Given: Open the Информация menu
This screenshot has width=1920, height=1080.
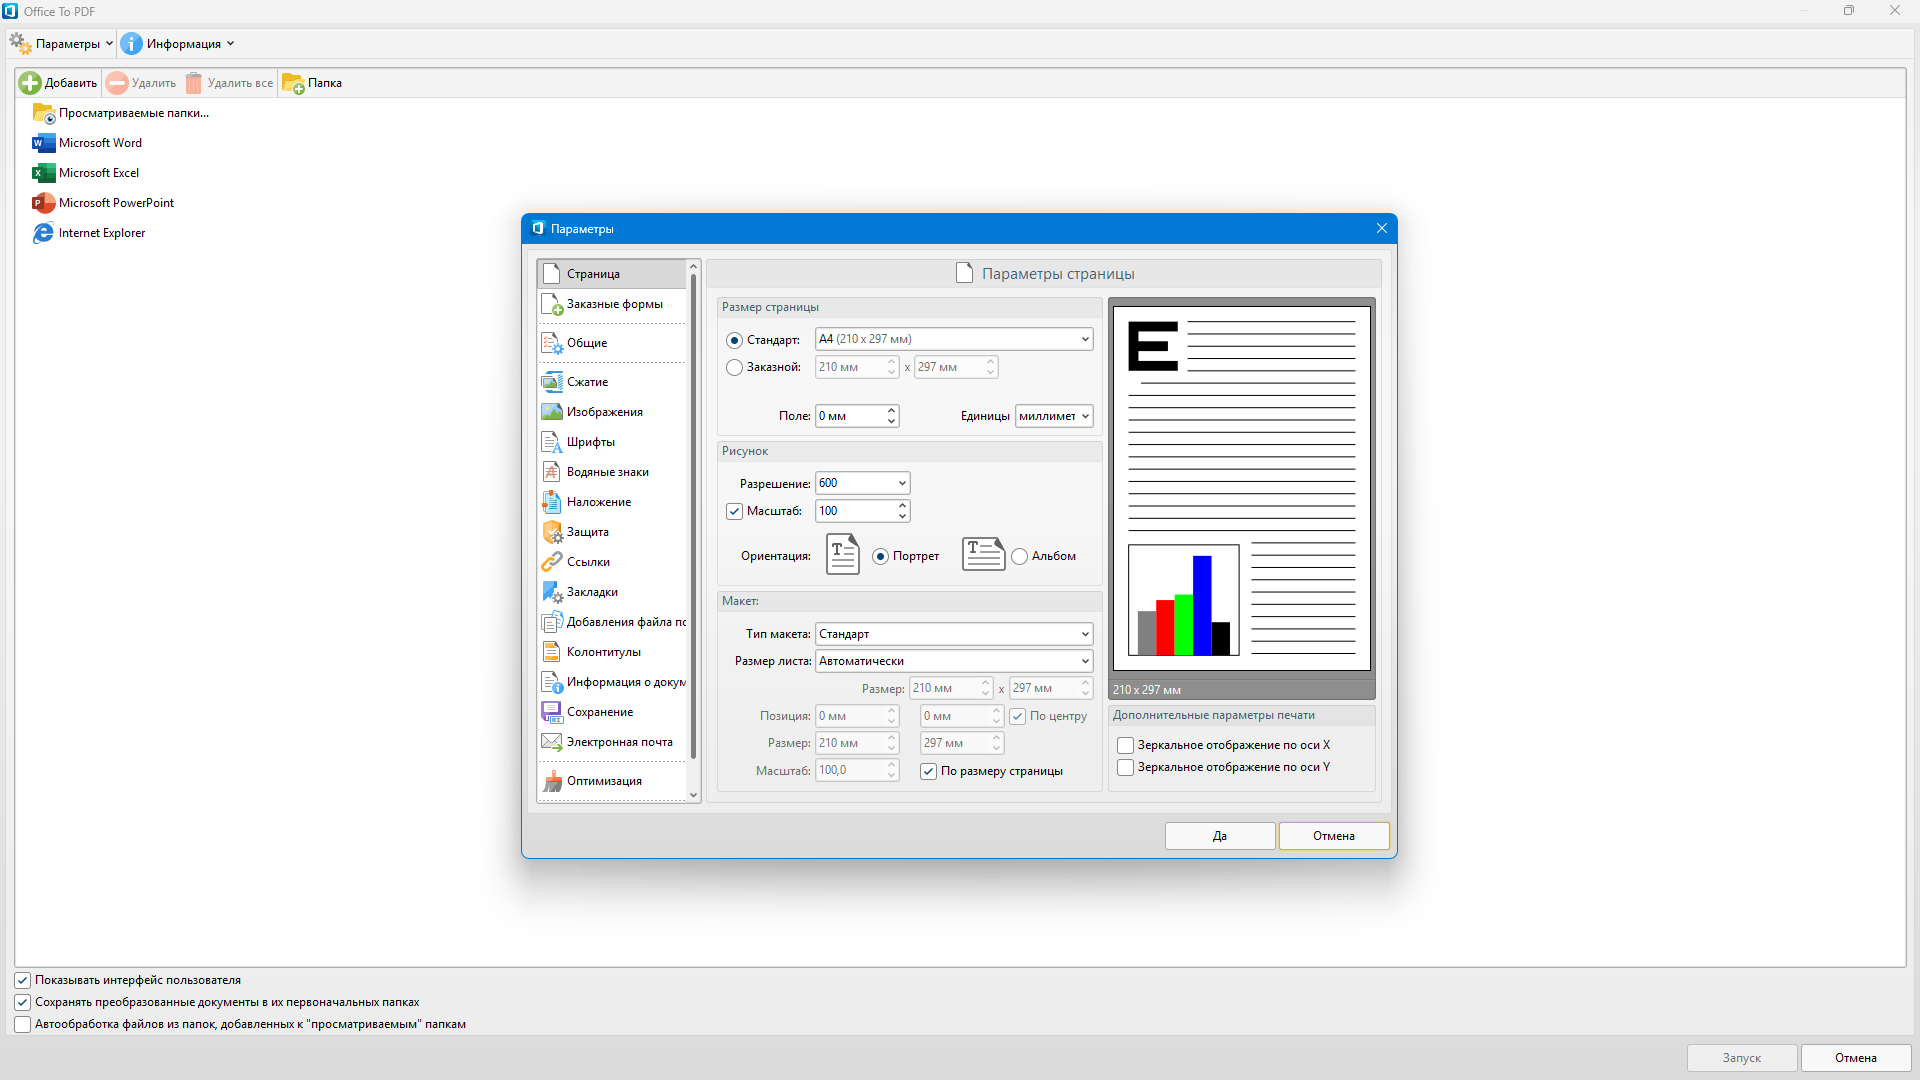Looking at the screenshot, I should 178,44.
